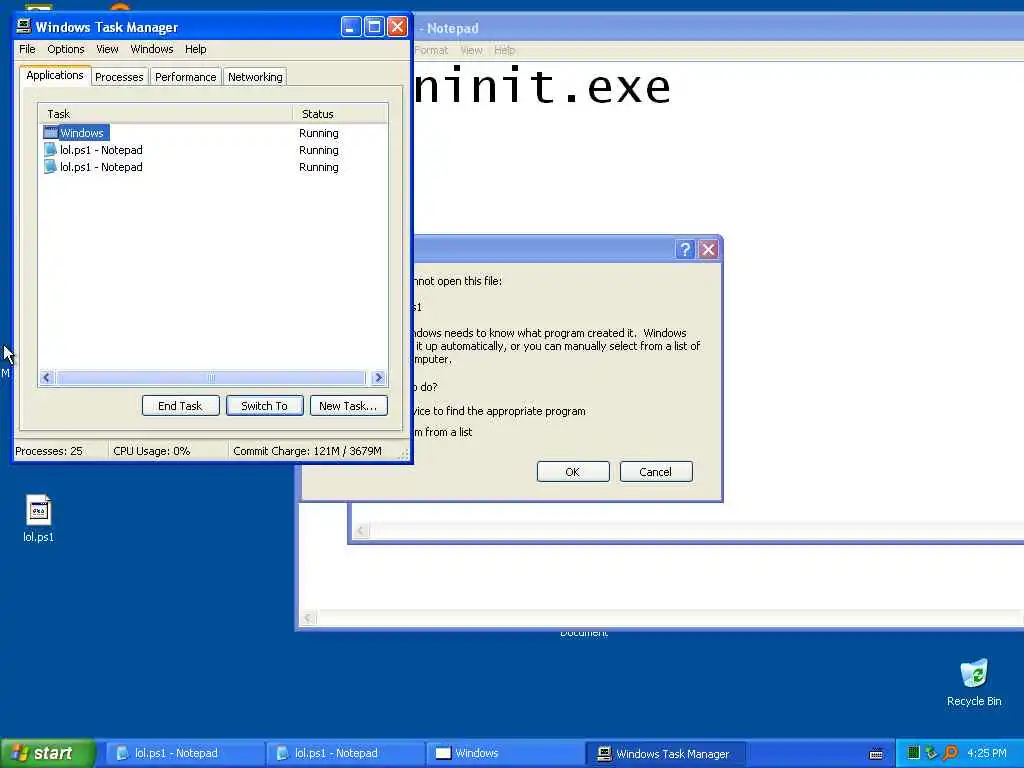Click the Windows Task Manager taskbar button
Viewport: 1024px width, 768px height.
point(665,753)
